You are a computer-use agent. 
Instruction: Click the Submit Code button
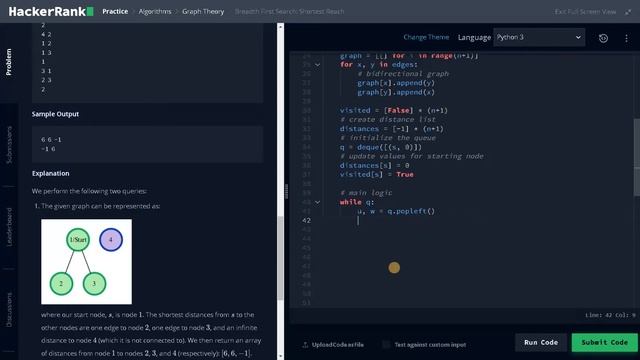pos(604,342)
